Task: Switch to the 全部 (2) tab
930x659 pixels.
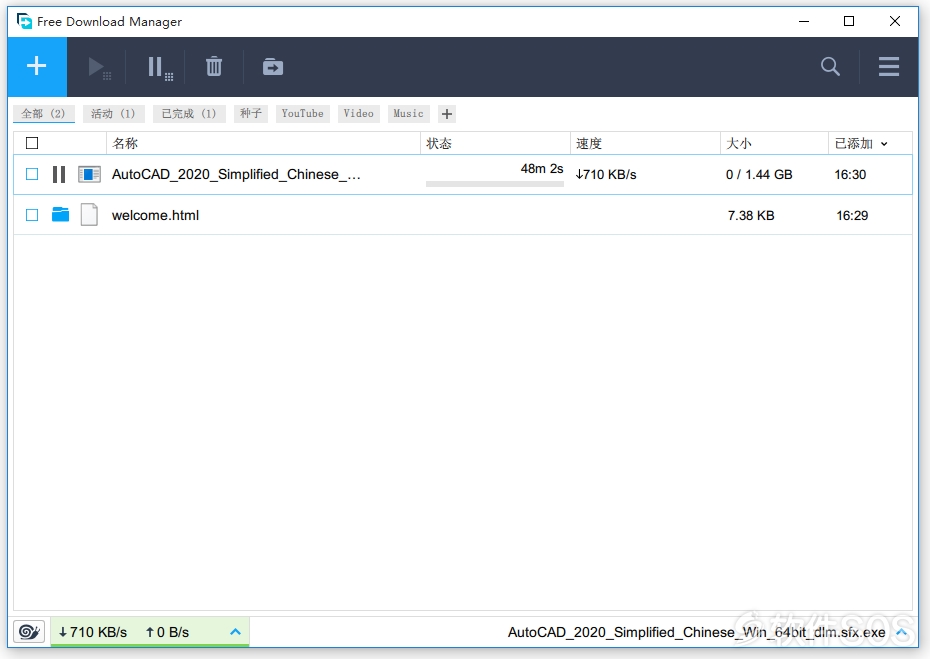Action: [x=44, y=113]
